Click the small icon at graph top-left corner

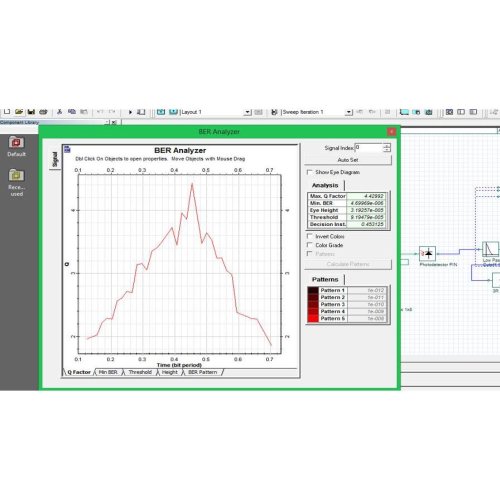(x=67, y=149)
